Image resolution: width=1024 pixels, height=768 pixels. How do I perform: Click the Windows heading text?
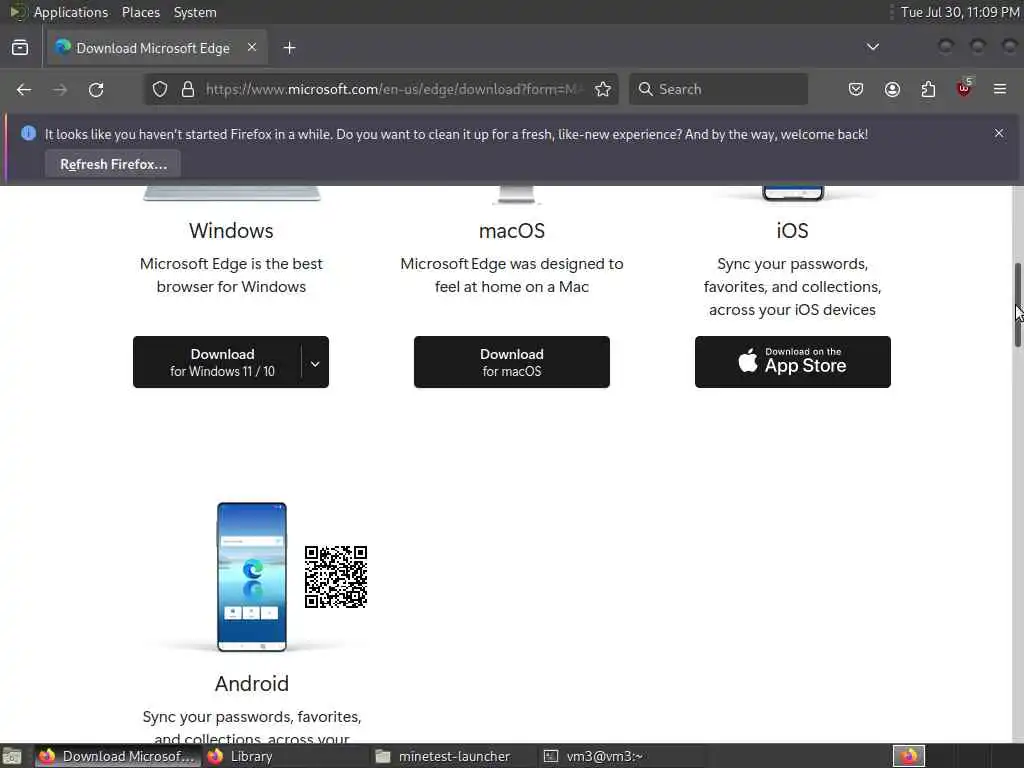[x=231, y=231]
